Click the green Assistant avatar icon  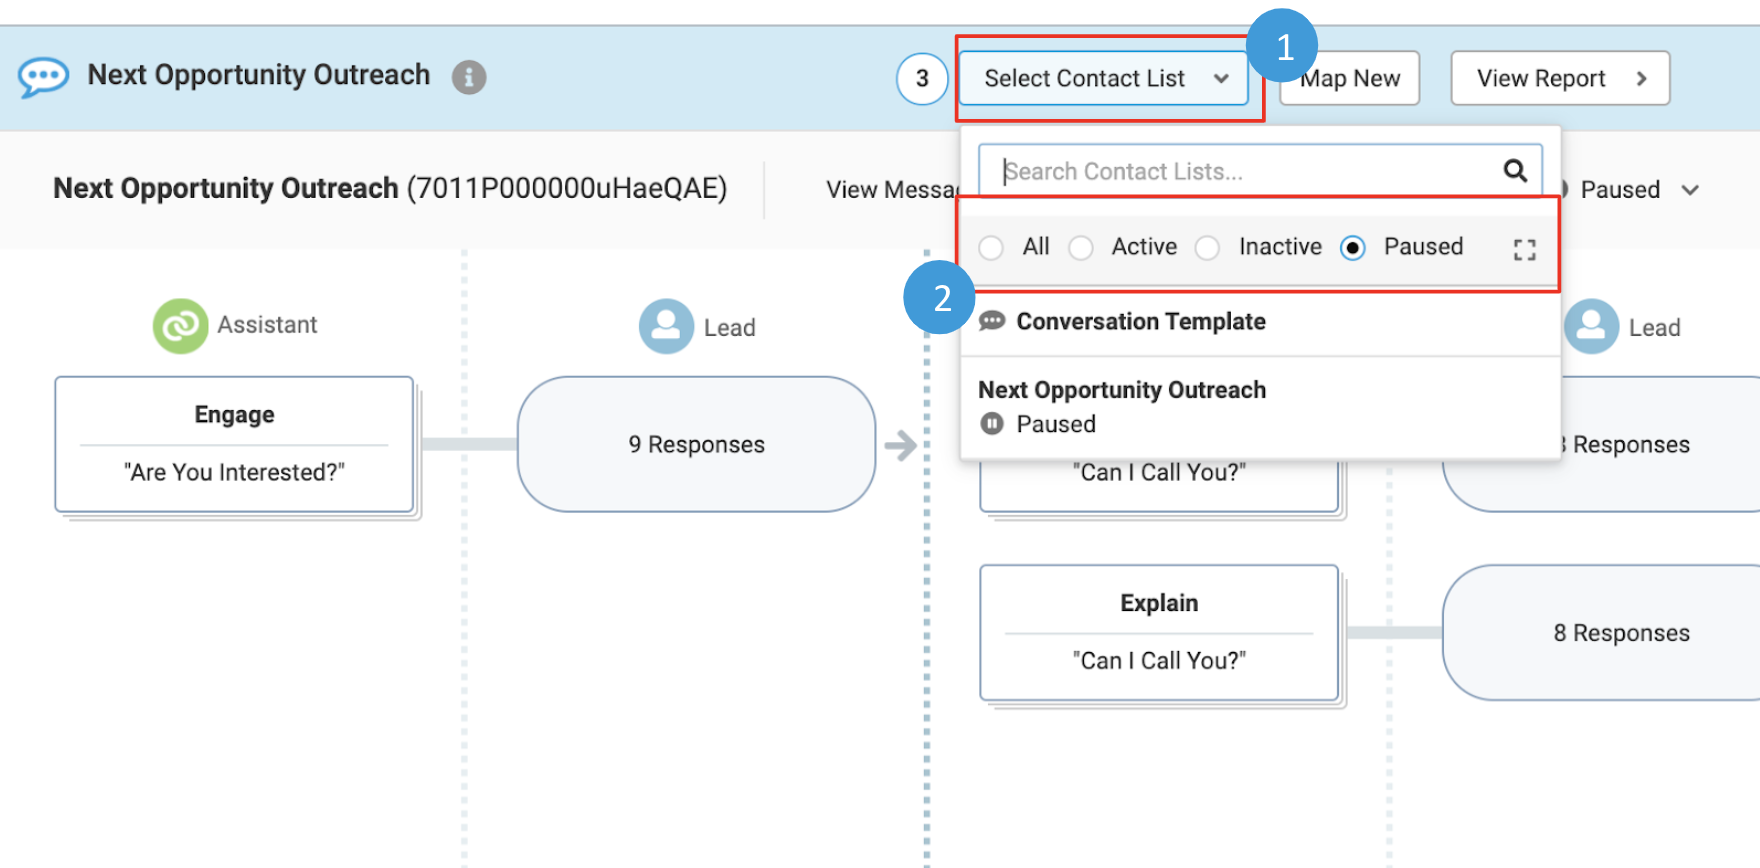point(180,326)
